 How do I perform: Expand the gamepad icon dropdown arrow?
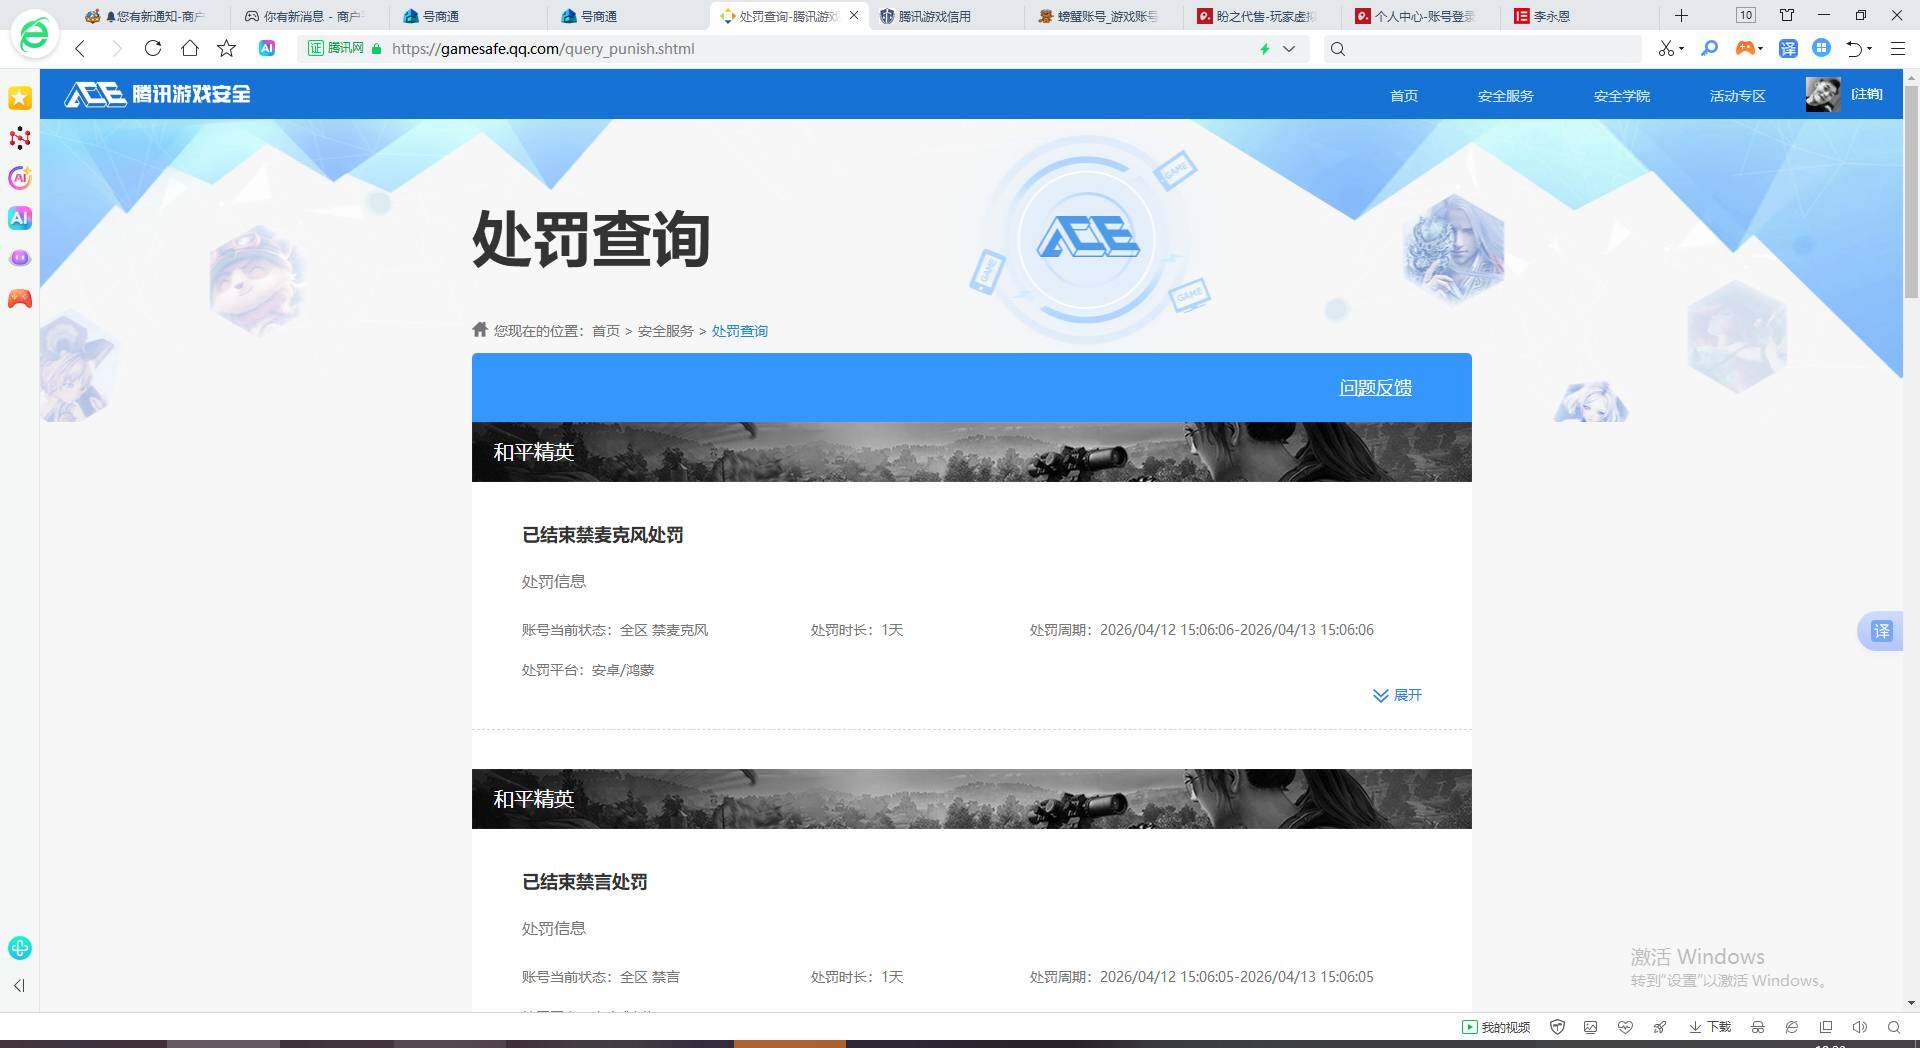click(1760, 48)
